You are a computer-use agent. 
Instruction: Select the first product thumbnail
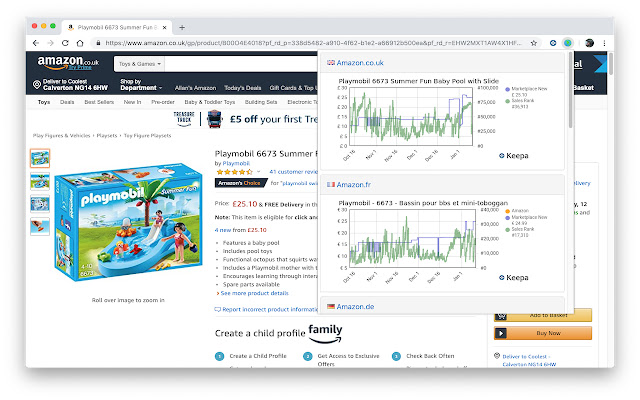coord(40,158)
